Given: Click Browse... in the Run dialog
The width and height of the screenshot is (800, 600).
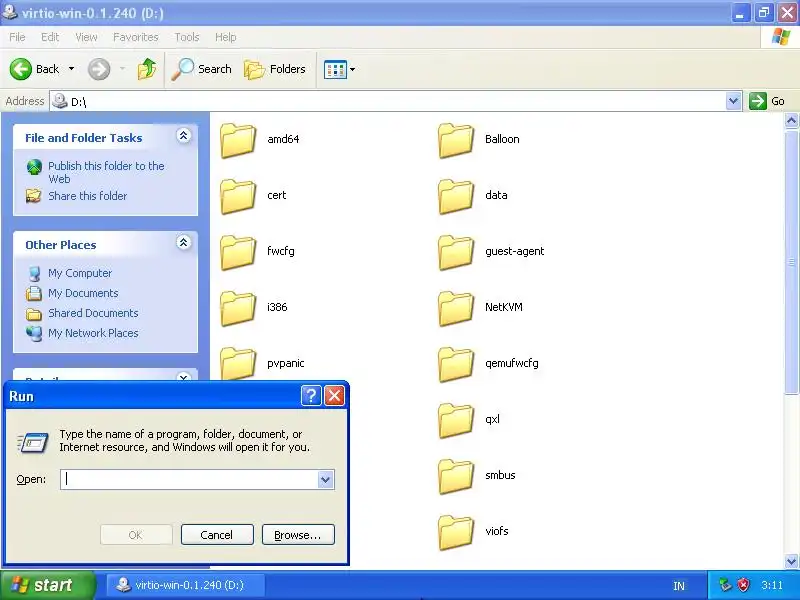Looking at the screenshot, I should pos(298,535).
